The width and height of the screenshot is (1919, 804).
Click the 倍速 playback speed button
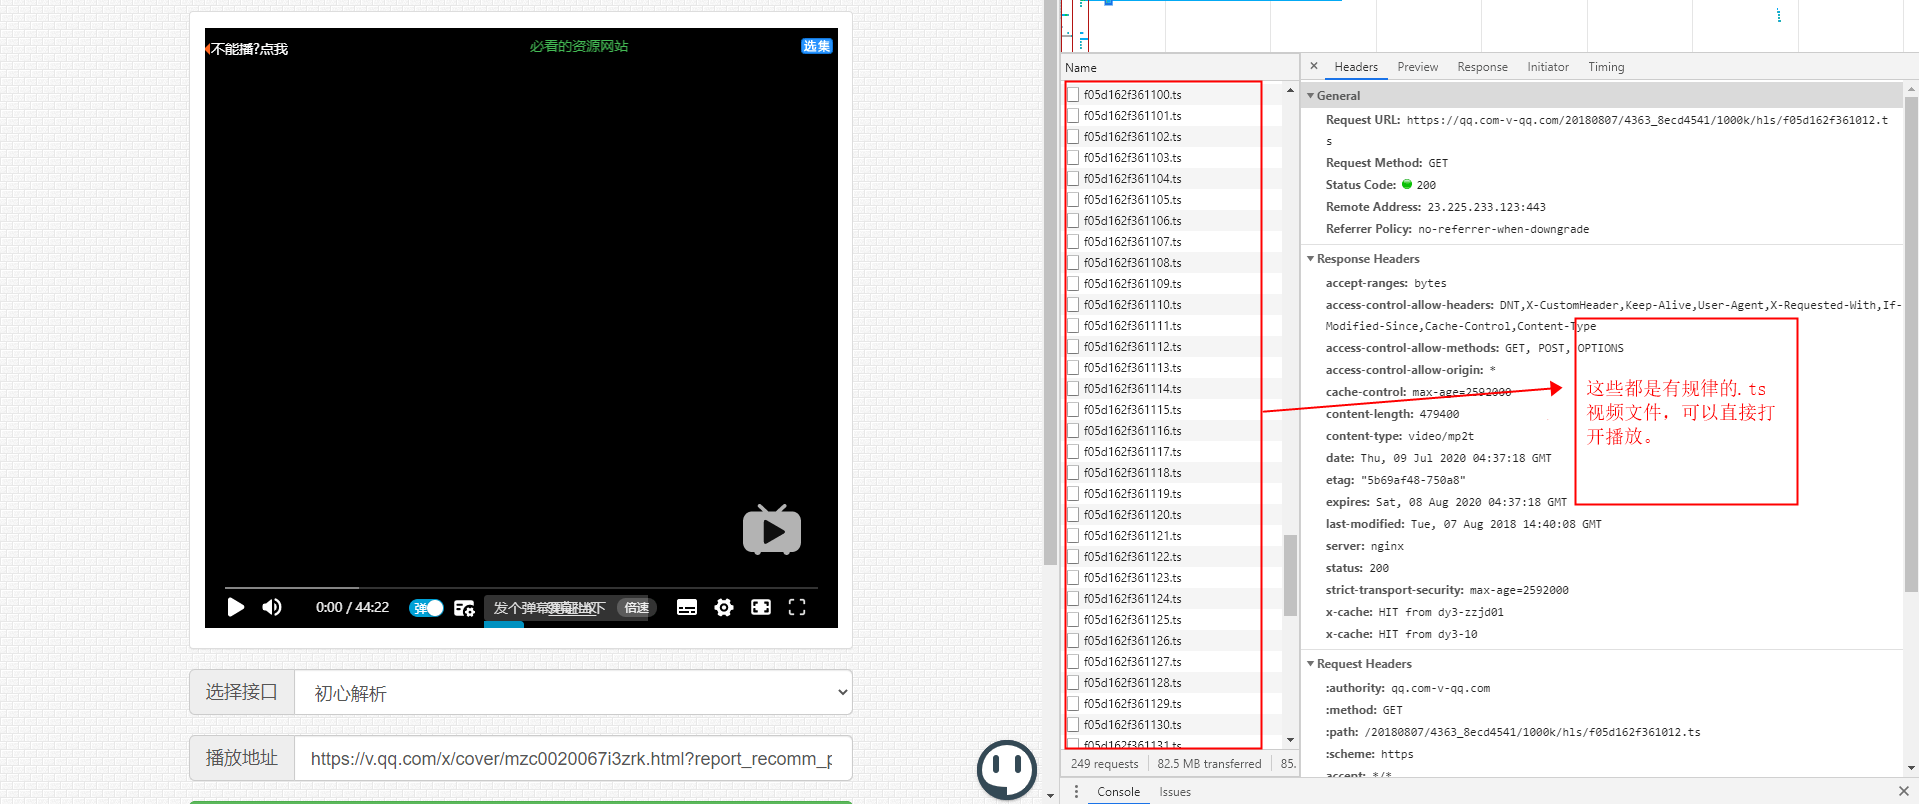[636, 608]
